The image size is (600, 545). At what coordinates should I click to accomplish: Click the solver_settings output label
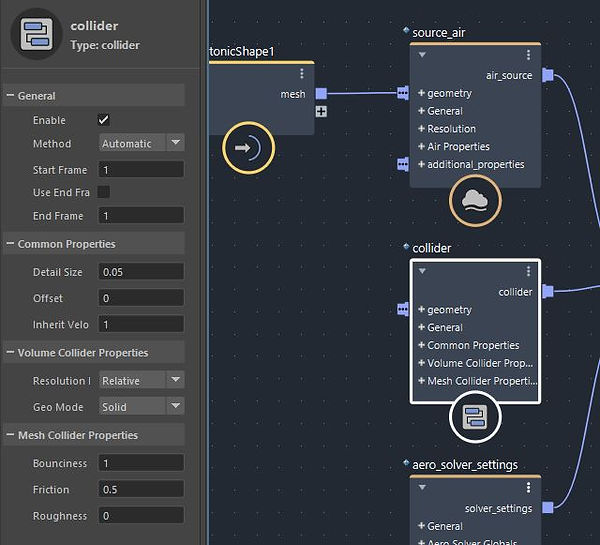[x=498, y=508]
